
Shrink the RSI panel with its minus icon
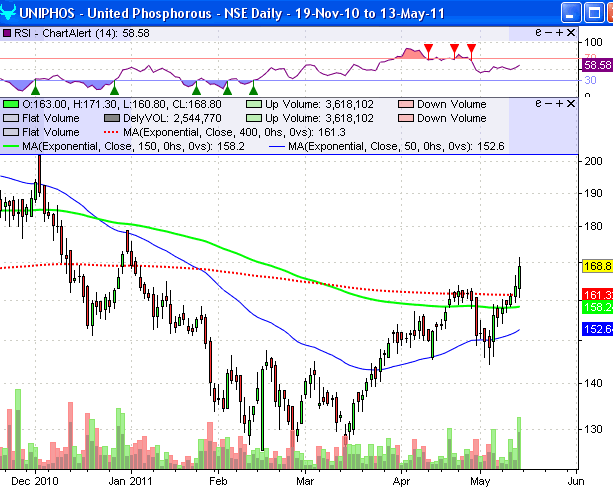click(x=548, y=33)
